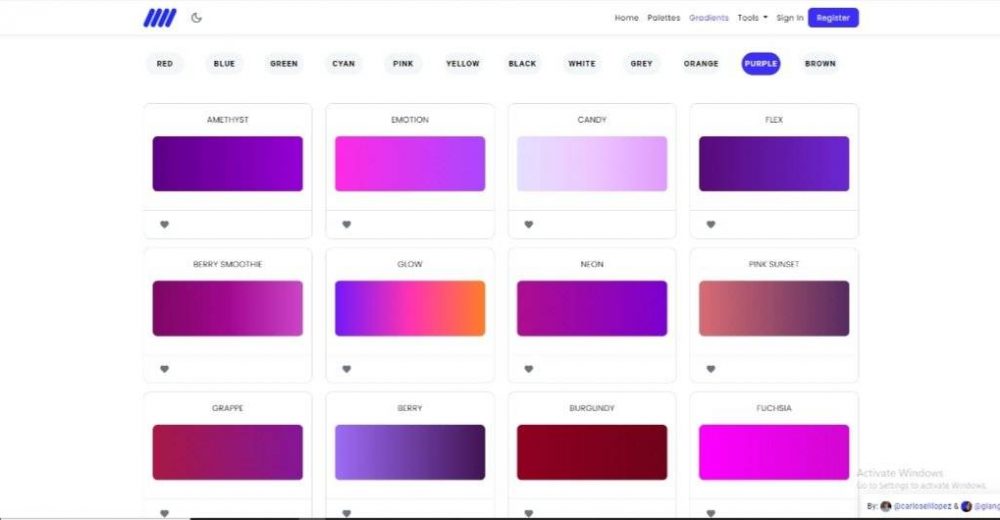The image size is (1000, 520).
Task: Like the Berry Smoothie gradient
Action: pyautogui.click(x=165, y=369)
